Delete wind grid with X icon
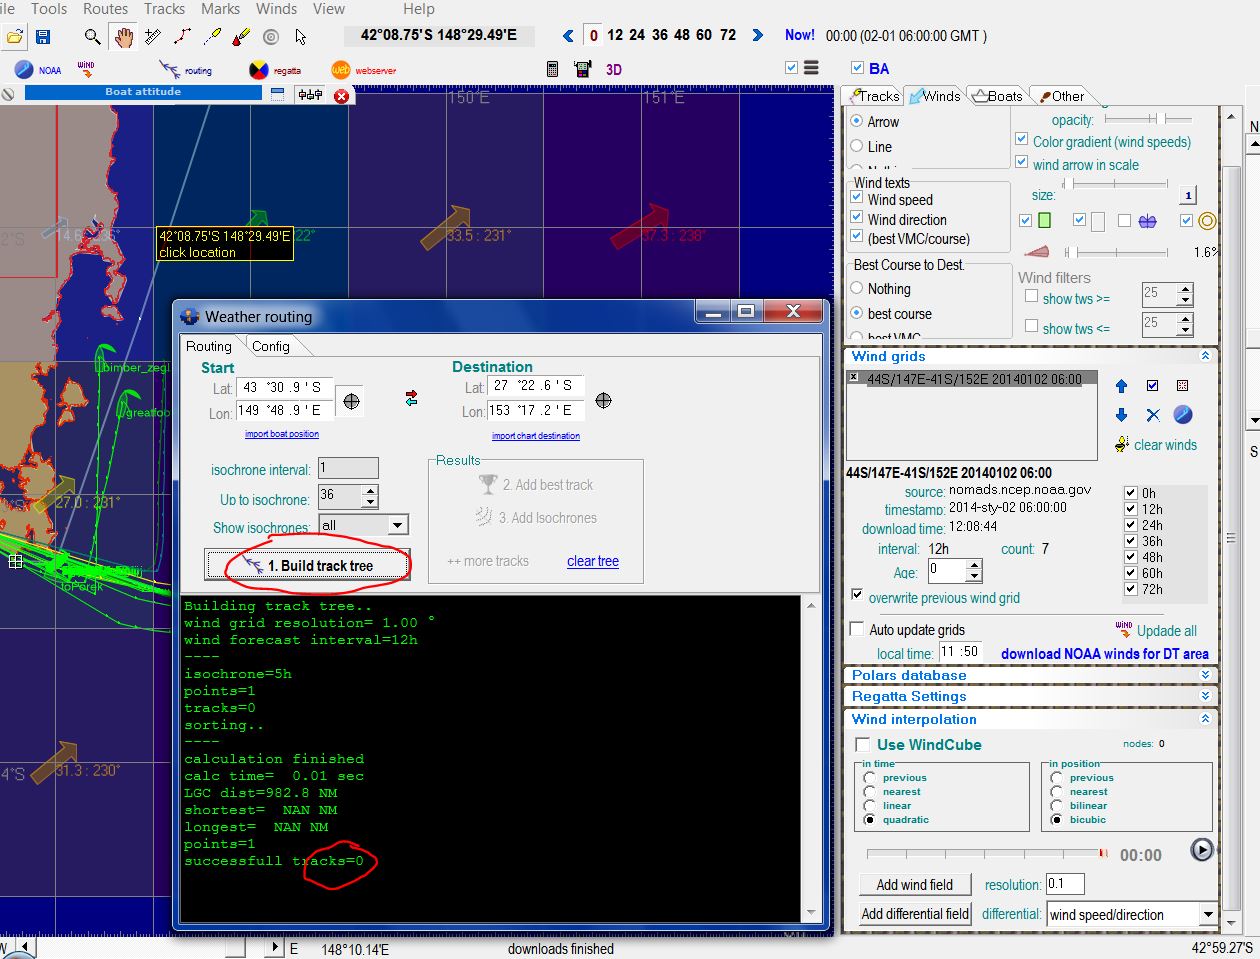 [1153, 415]
